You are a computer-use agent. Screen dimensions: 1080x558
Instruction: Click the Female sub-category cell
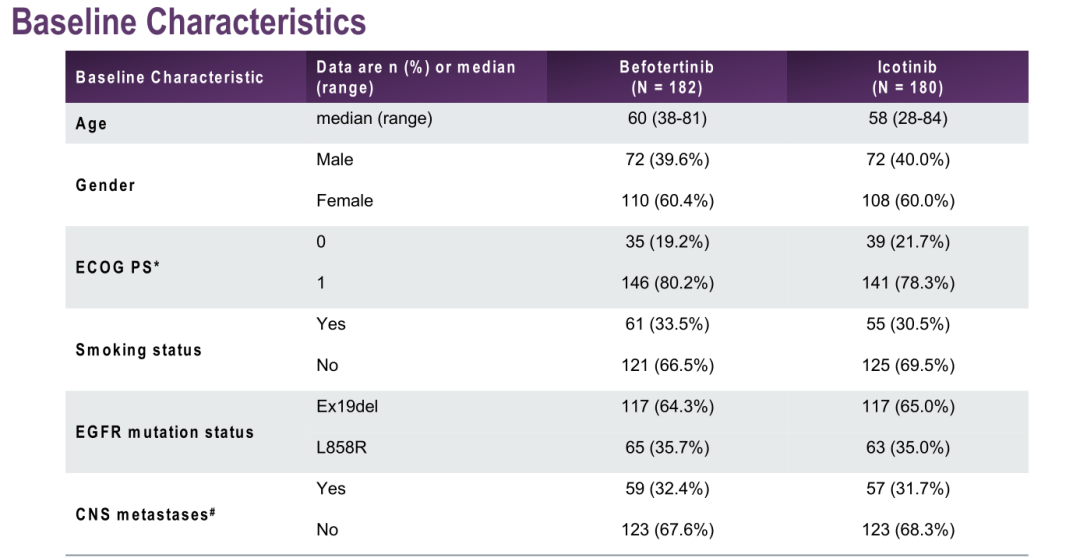[x=344, y=201]
